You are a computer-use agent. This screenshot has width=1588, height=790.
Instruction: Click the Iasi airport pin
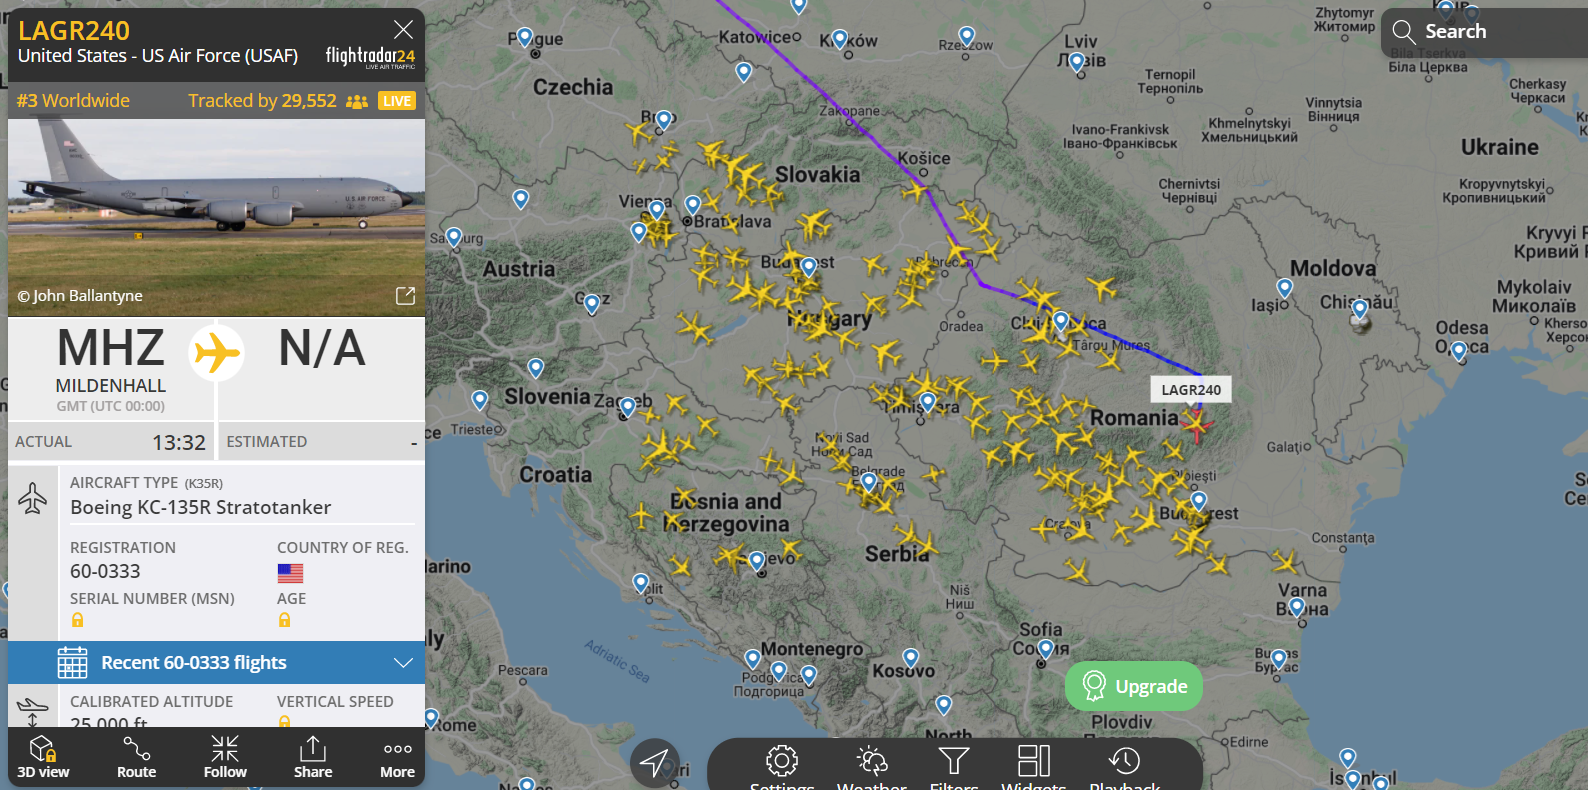(1285, 288)
